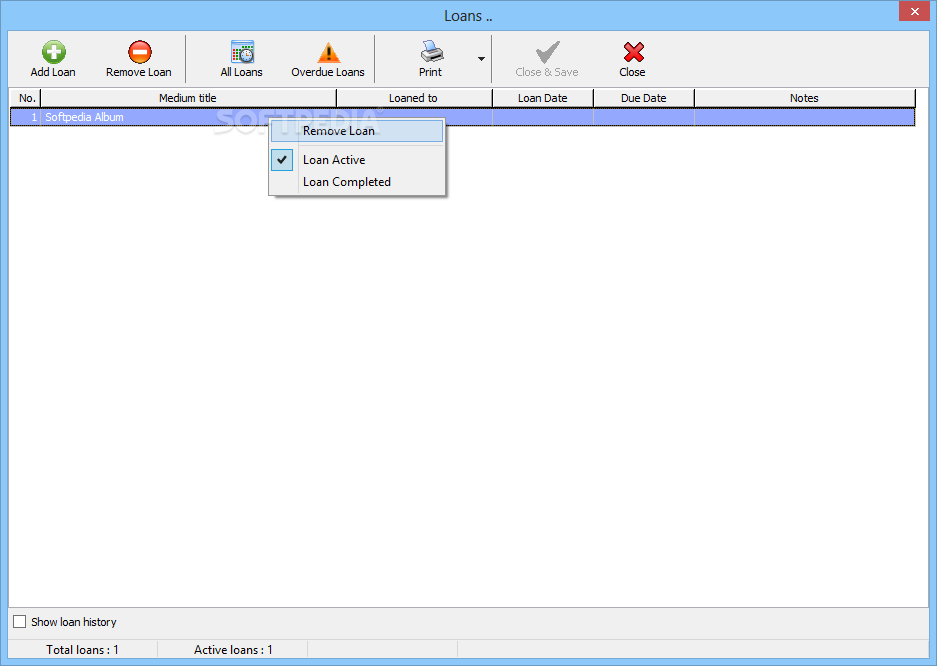The width and height of the screenshot is (937, 666).
Task: Click the Print printer icon
Action: pyautogui.click(x=431, y=51)
